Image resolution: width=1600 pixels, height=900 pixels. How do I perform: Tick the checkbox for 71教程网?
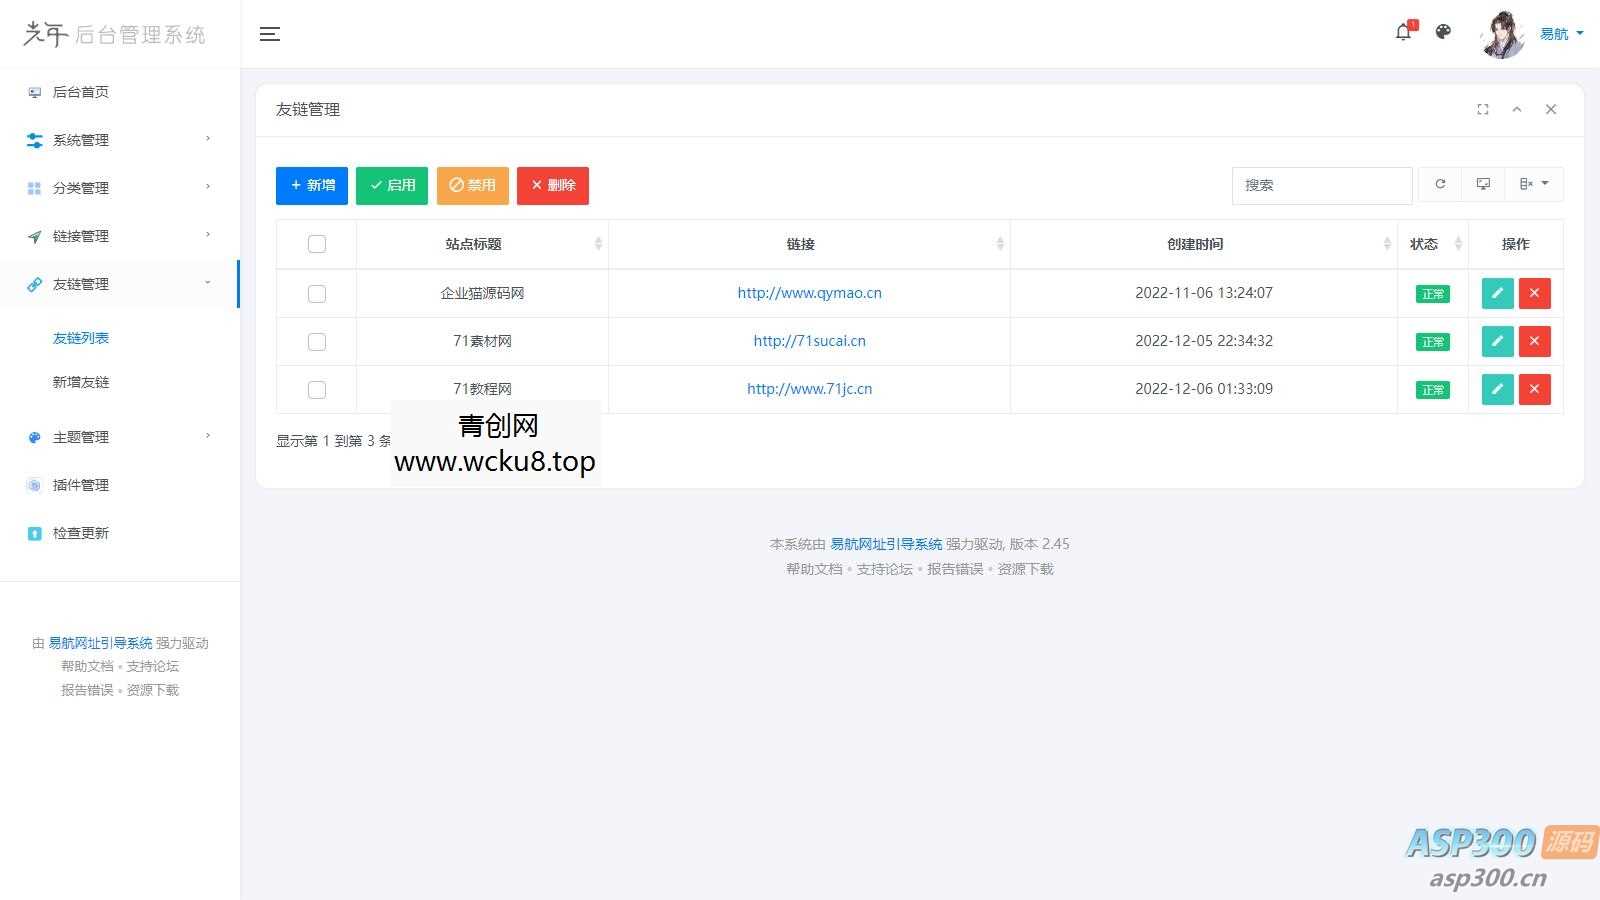click(x=317, y=390)
